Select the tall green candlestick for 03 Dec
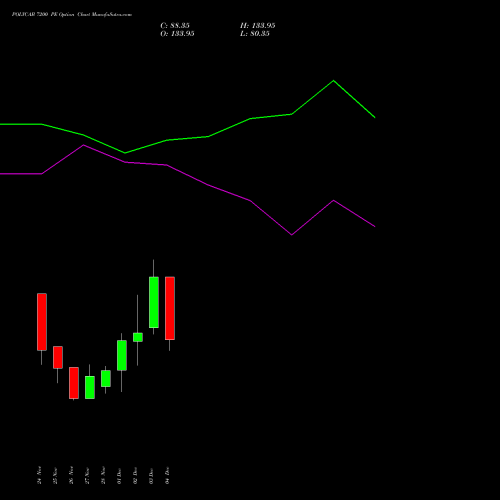 point(154,302)
